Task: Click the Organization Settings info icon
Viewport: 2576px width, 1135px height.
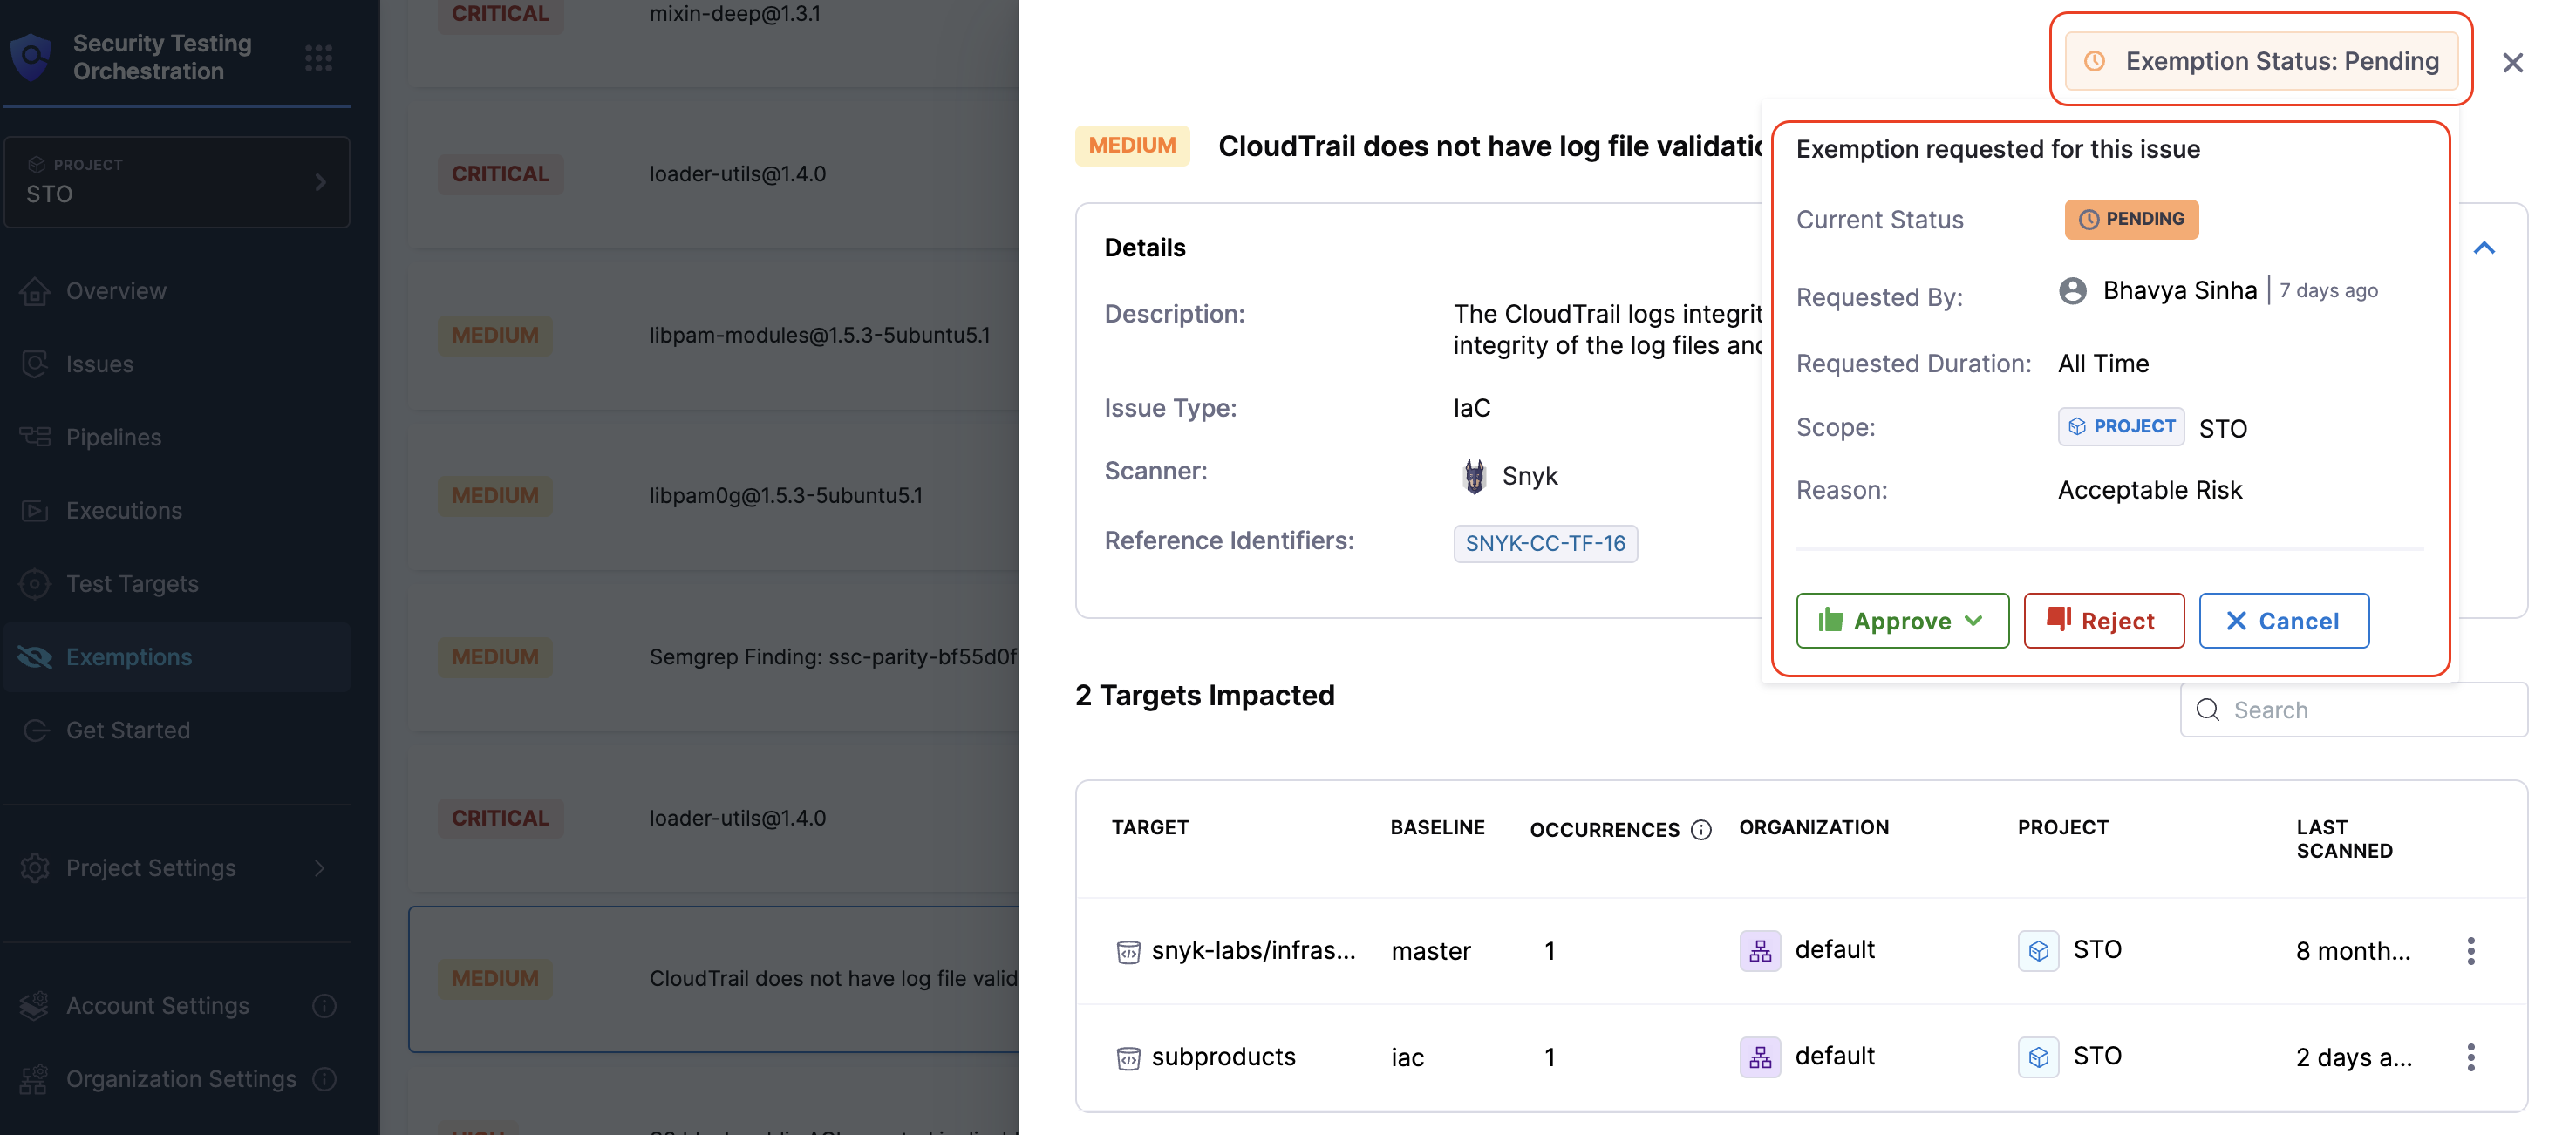Action: 324,1078
